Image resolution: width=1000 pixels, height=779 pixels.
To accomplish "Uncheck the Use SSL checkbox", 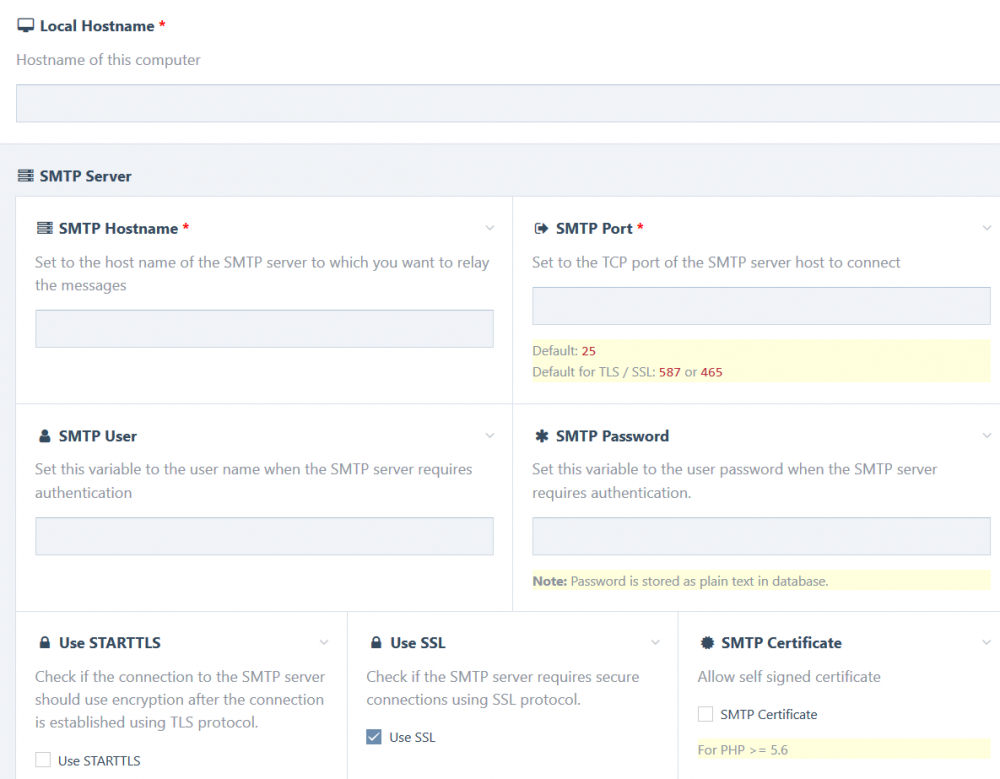I will pos(374,737).
